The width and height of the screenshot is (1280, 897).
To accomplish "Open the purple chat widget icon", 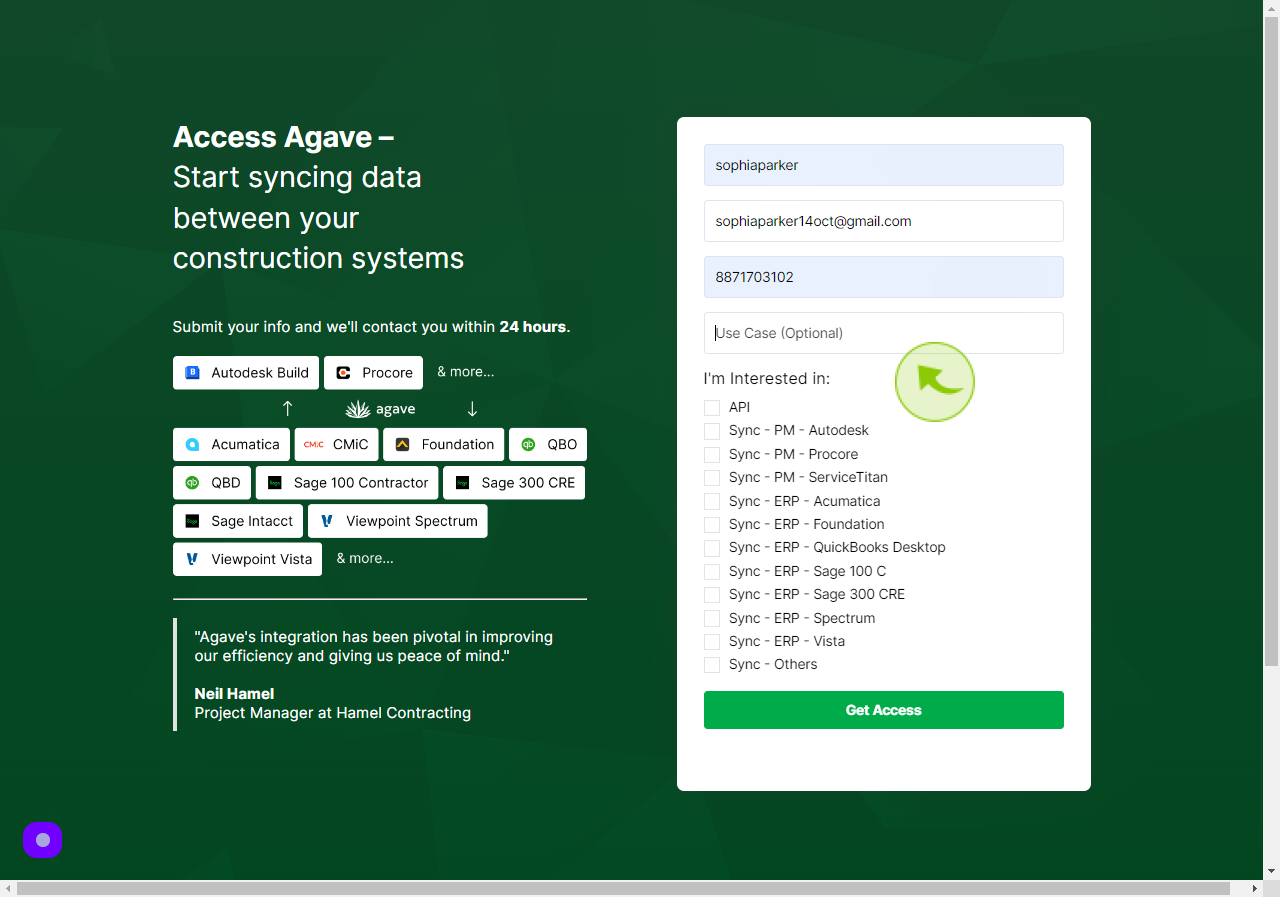I will tap(43, 840).
